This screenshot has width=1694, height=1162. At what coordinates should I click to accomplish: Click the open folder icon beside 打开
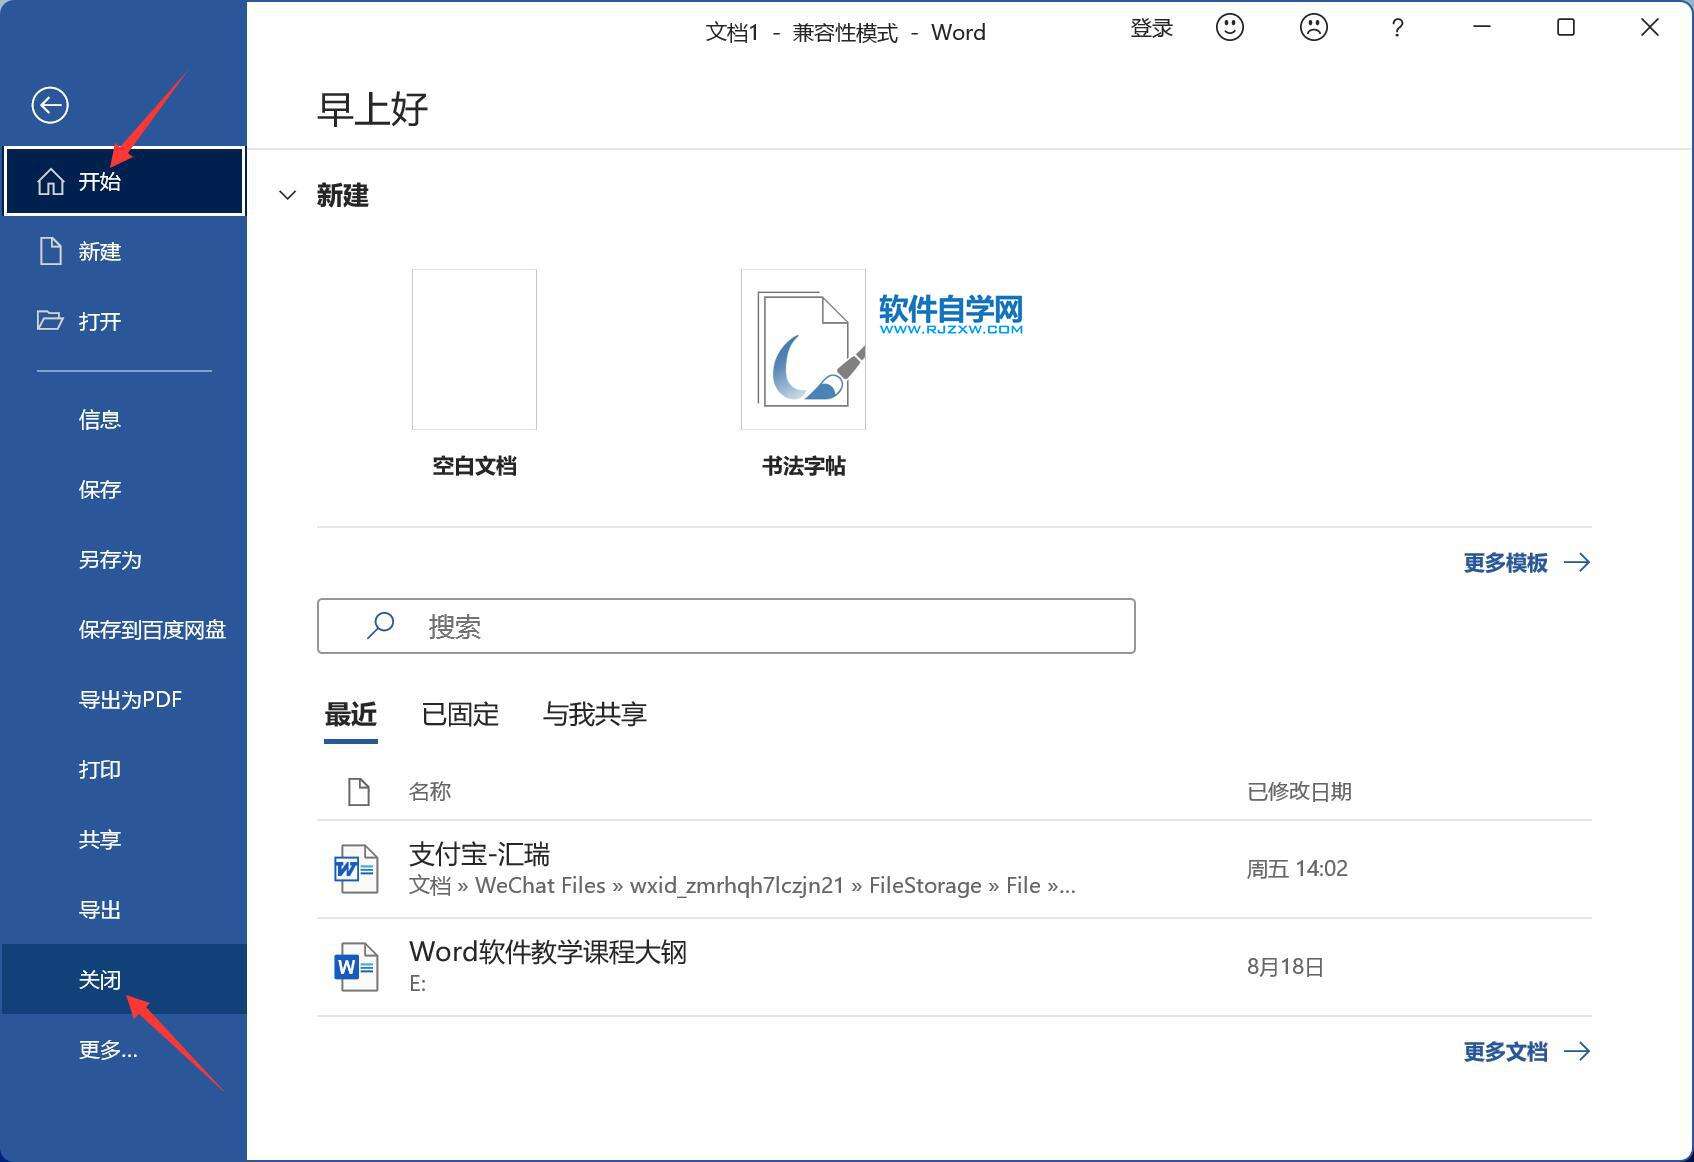coord(50,321)
